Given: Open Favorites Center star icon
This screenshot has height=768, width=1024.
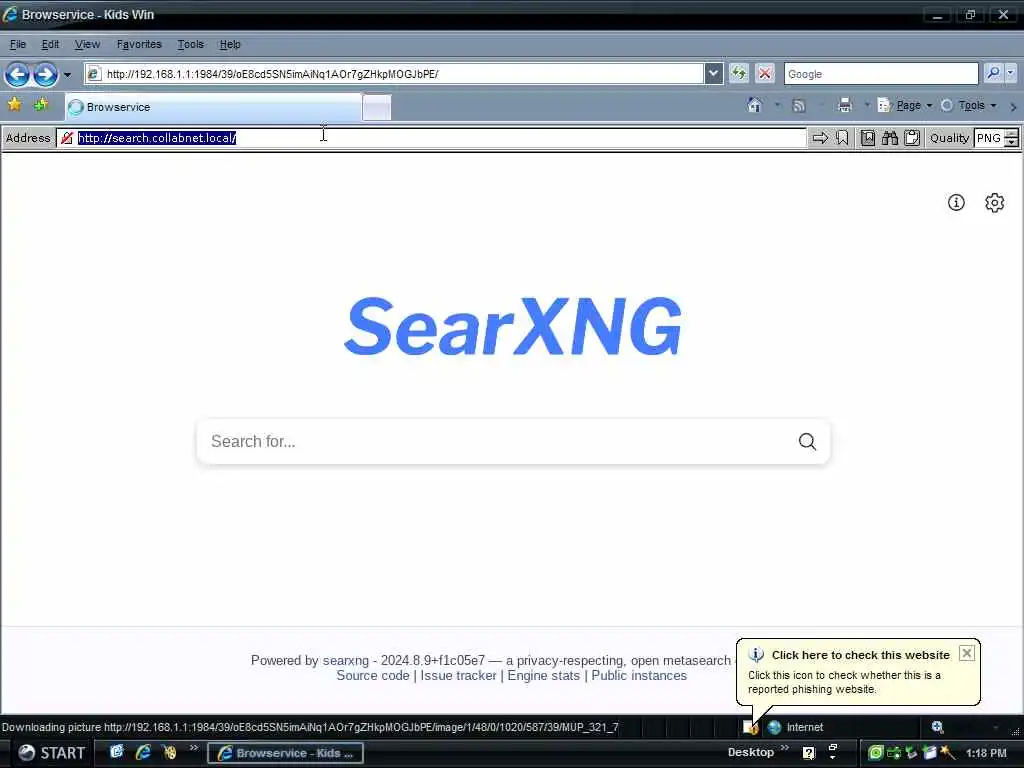Looking at the screenshot, I should tap(14, 104).
